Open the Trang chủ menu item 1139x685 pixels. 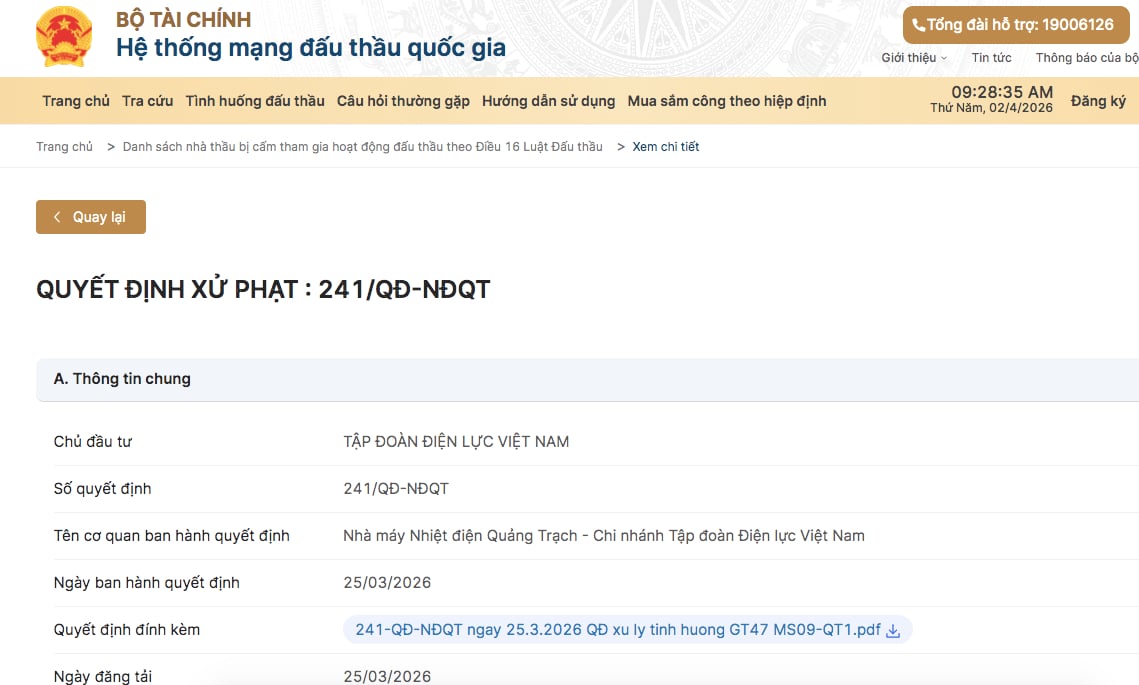click(76, 101)
